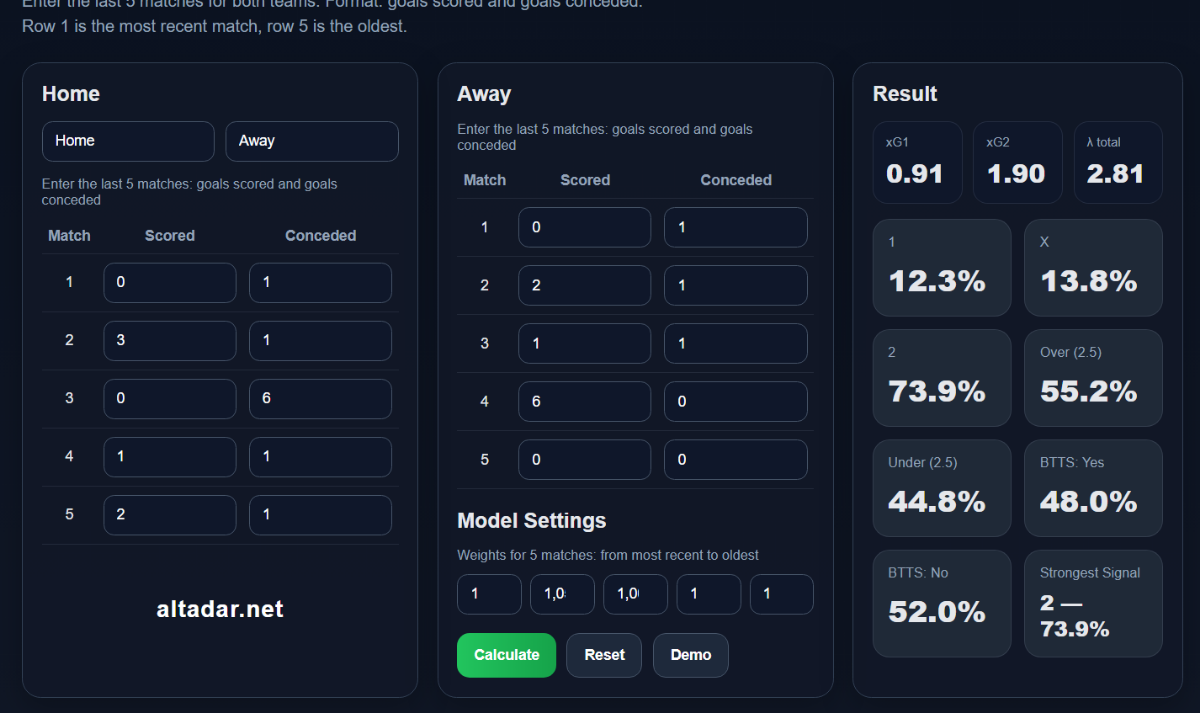Screen dimensions: 1200x713
Task: Click the green Calculate button
Action: (506, 655)
